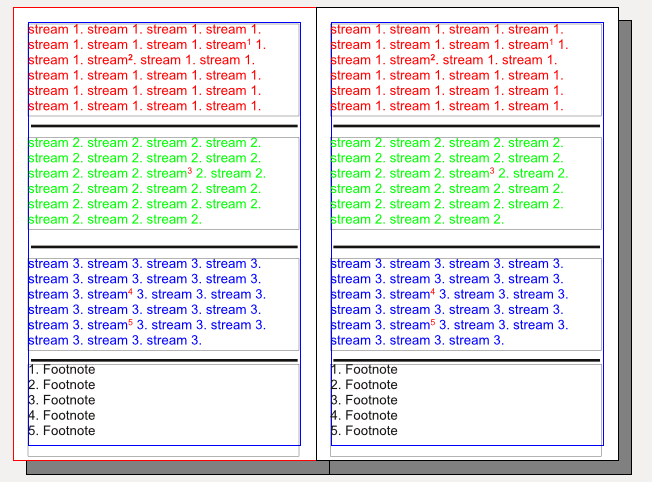The height and width of the screenshot is (482, 652).
Task: Click '2. Footnote' entry on right page
Action: (364, 385)
